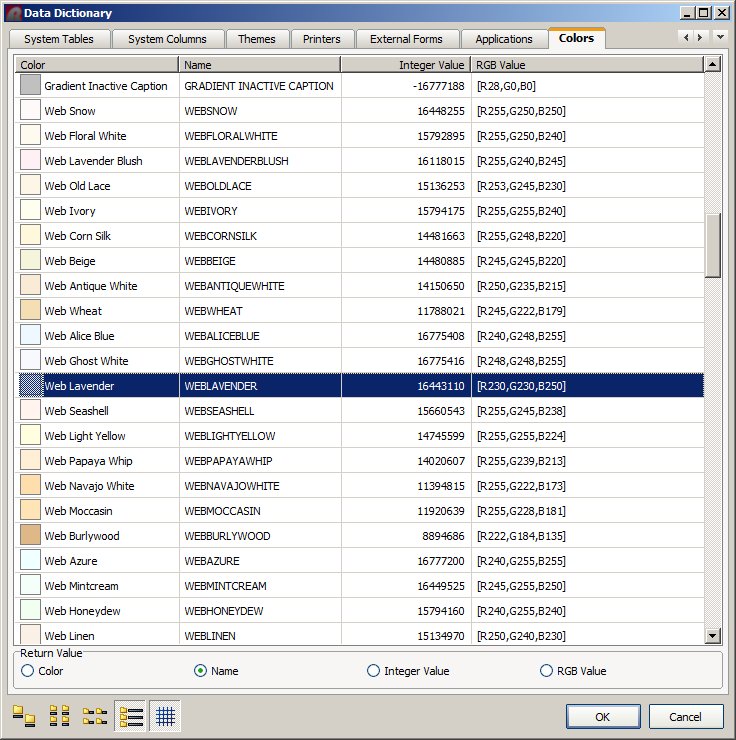Toggle grid lines display
736x740 pixels.
166,716
